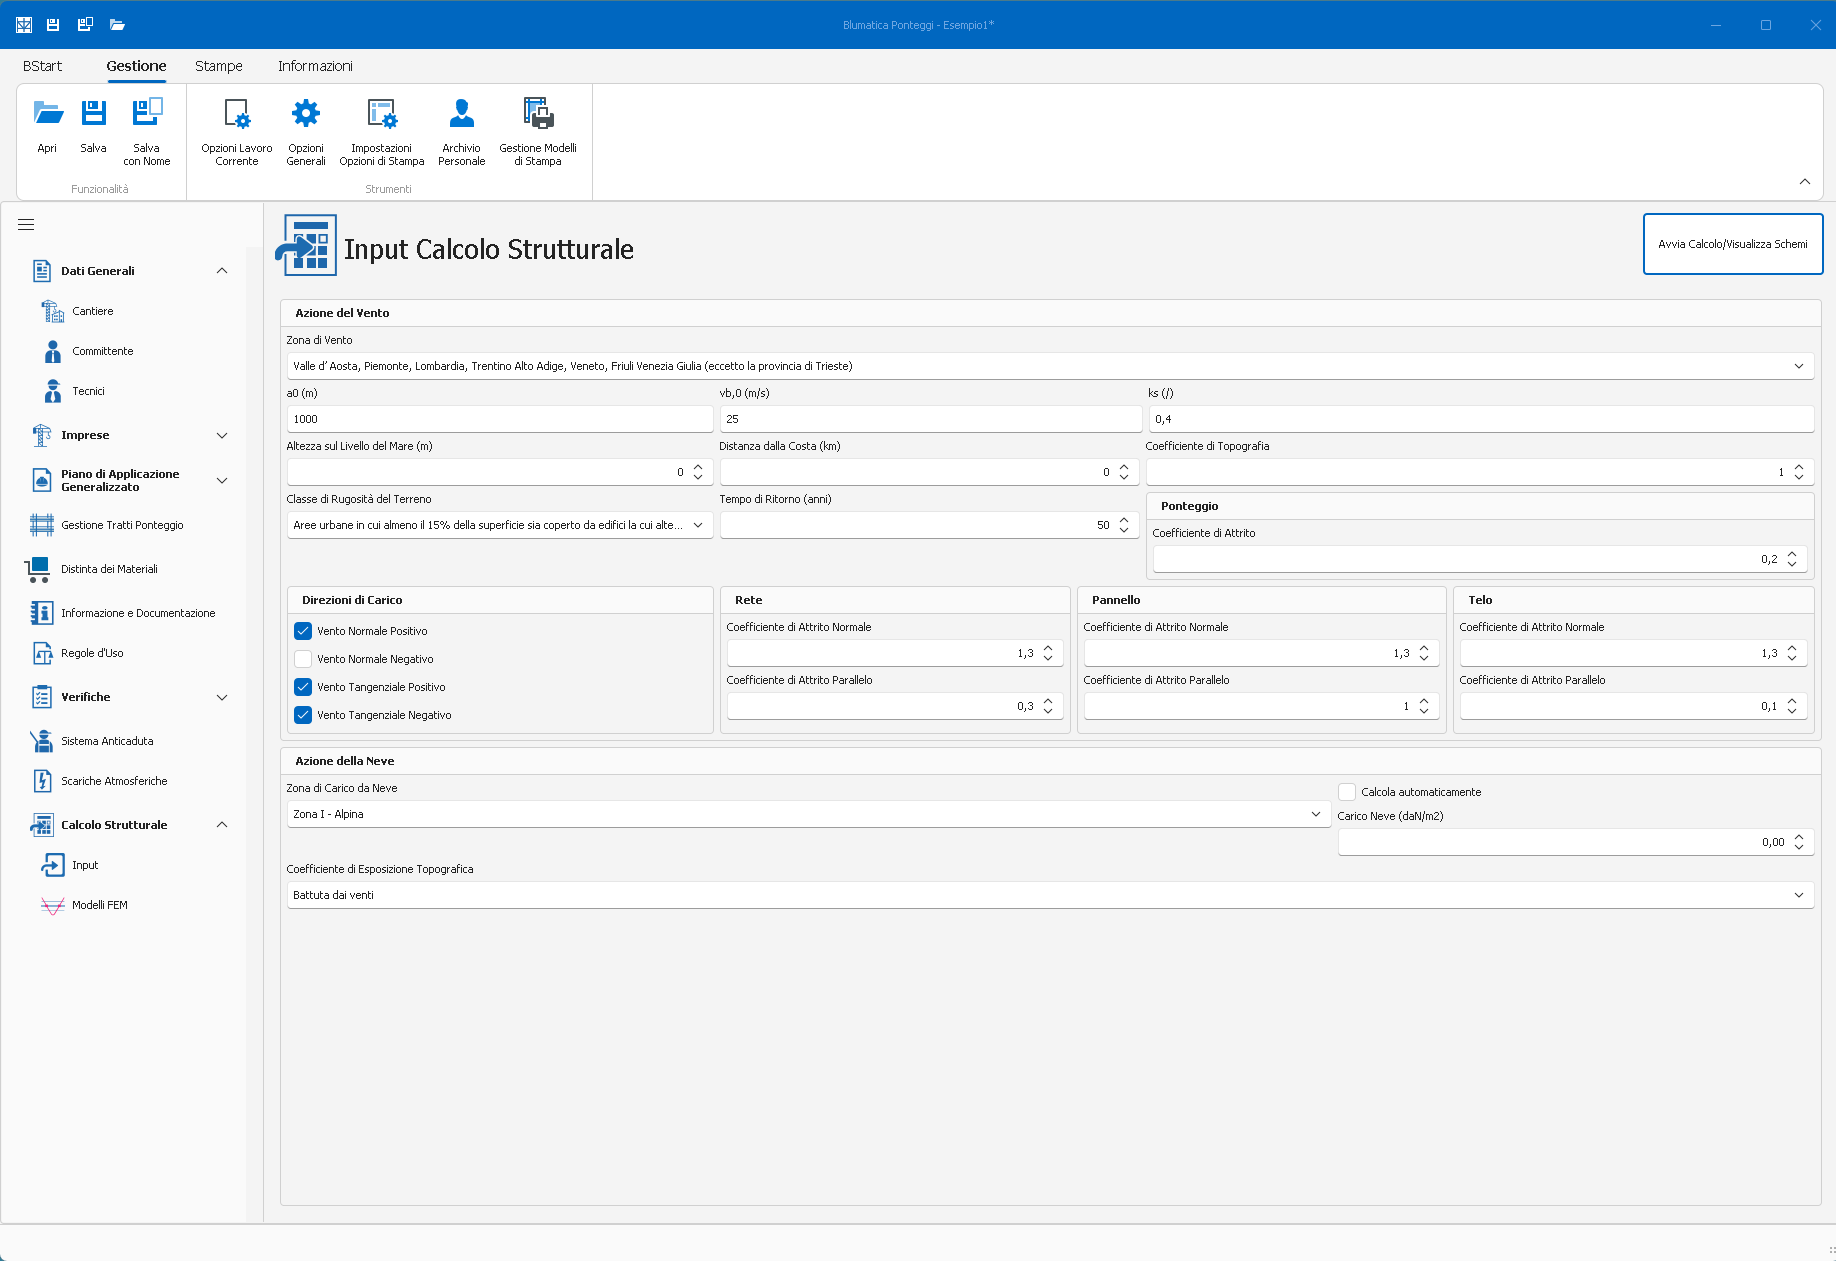Open the Zona di Carico da Neve dropdown

808,814
